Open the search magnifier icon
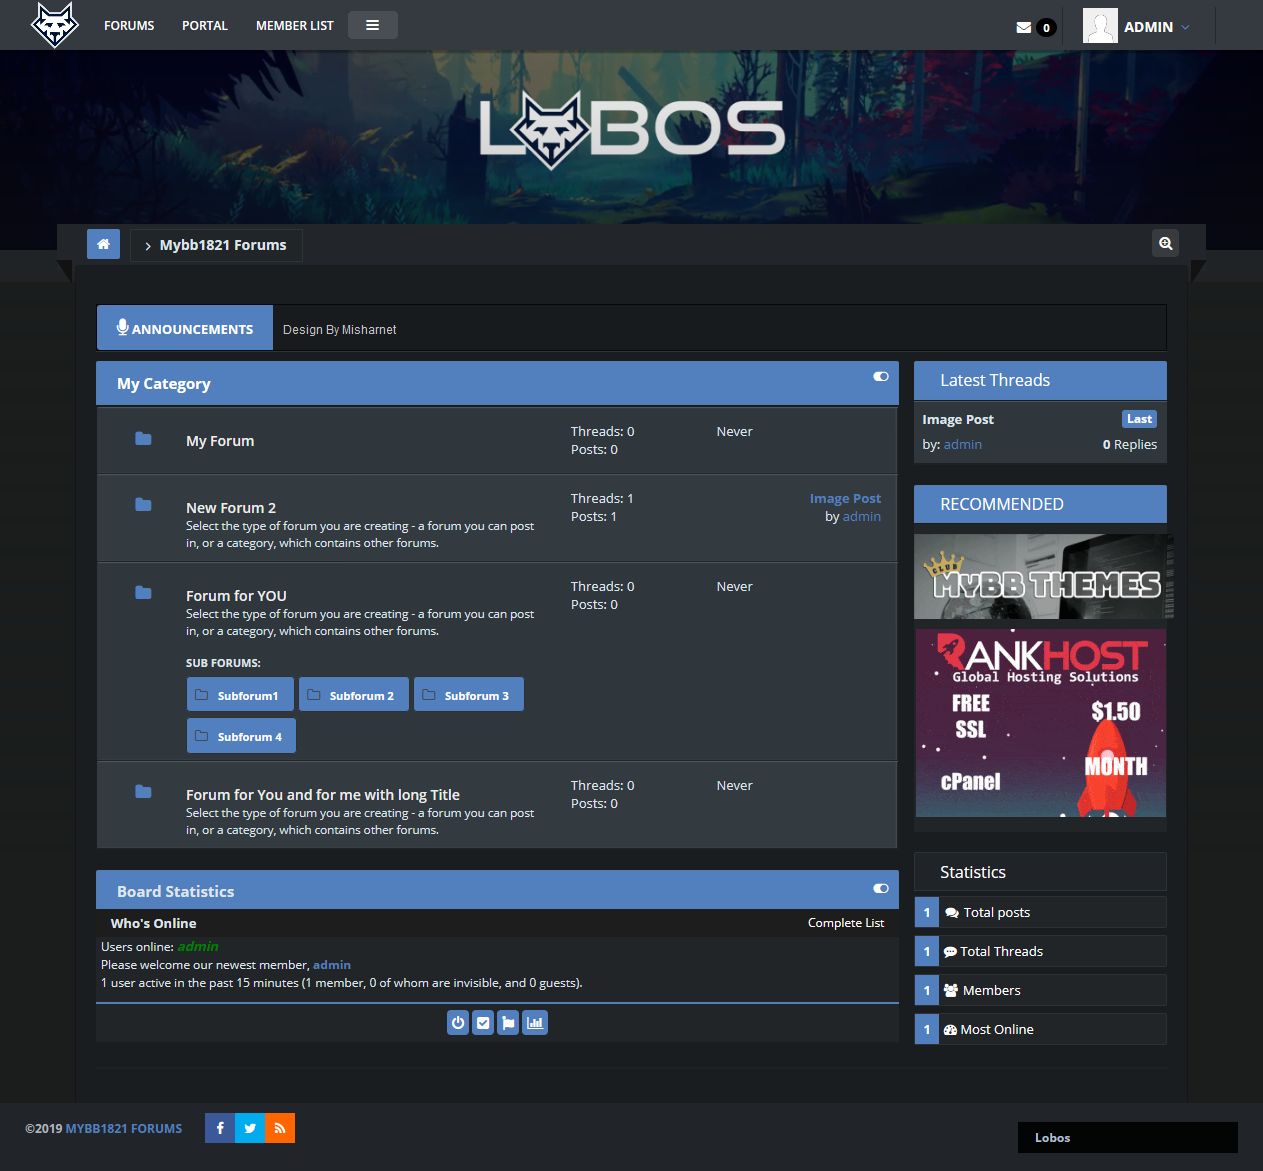 click(1165, 243)
